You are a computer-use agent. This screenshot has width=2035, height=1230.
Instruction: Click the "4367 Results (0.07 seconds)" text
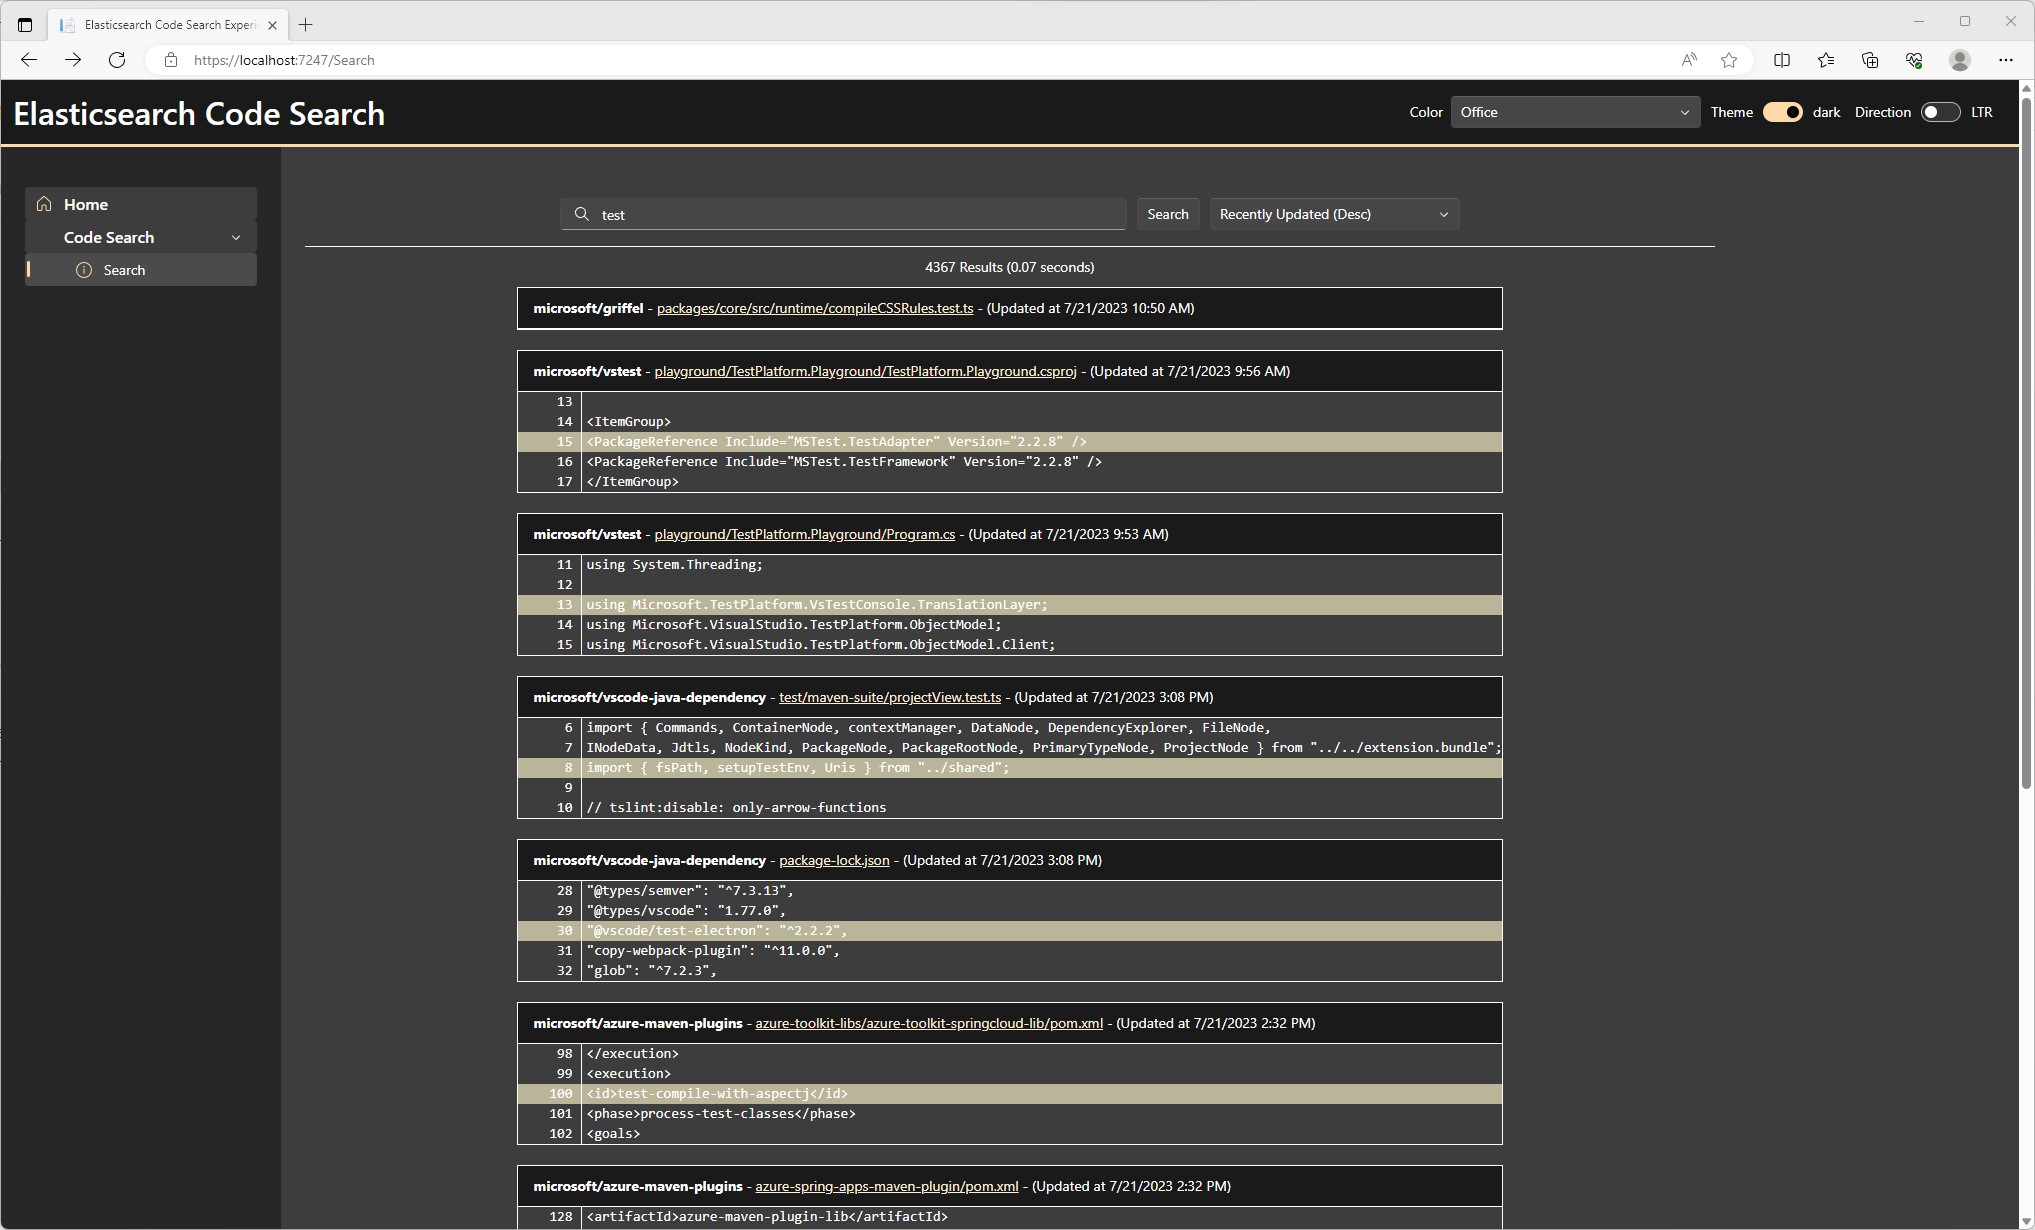point(1009,267)
